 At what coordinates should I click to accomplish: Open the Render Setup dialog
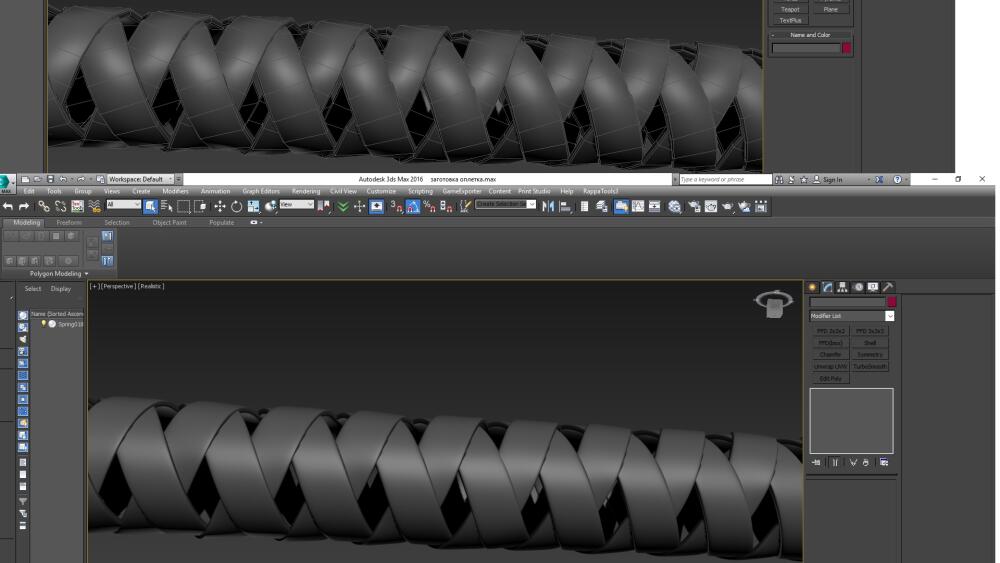(694, 206)
